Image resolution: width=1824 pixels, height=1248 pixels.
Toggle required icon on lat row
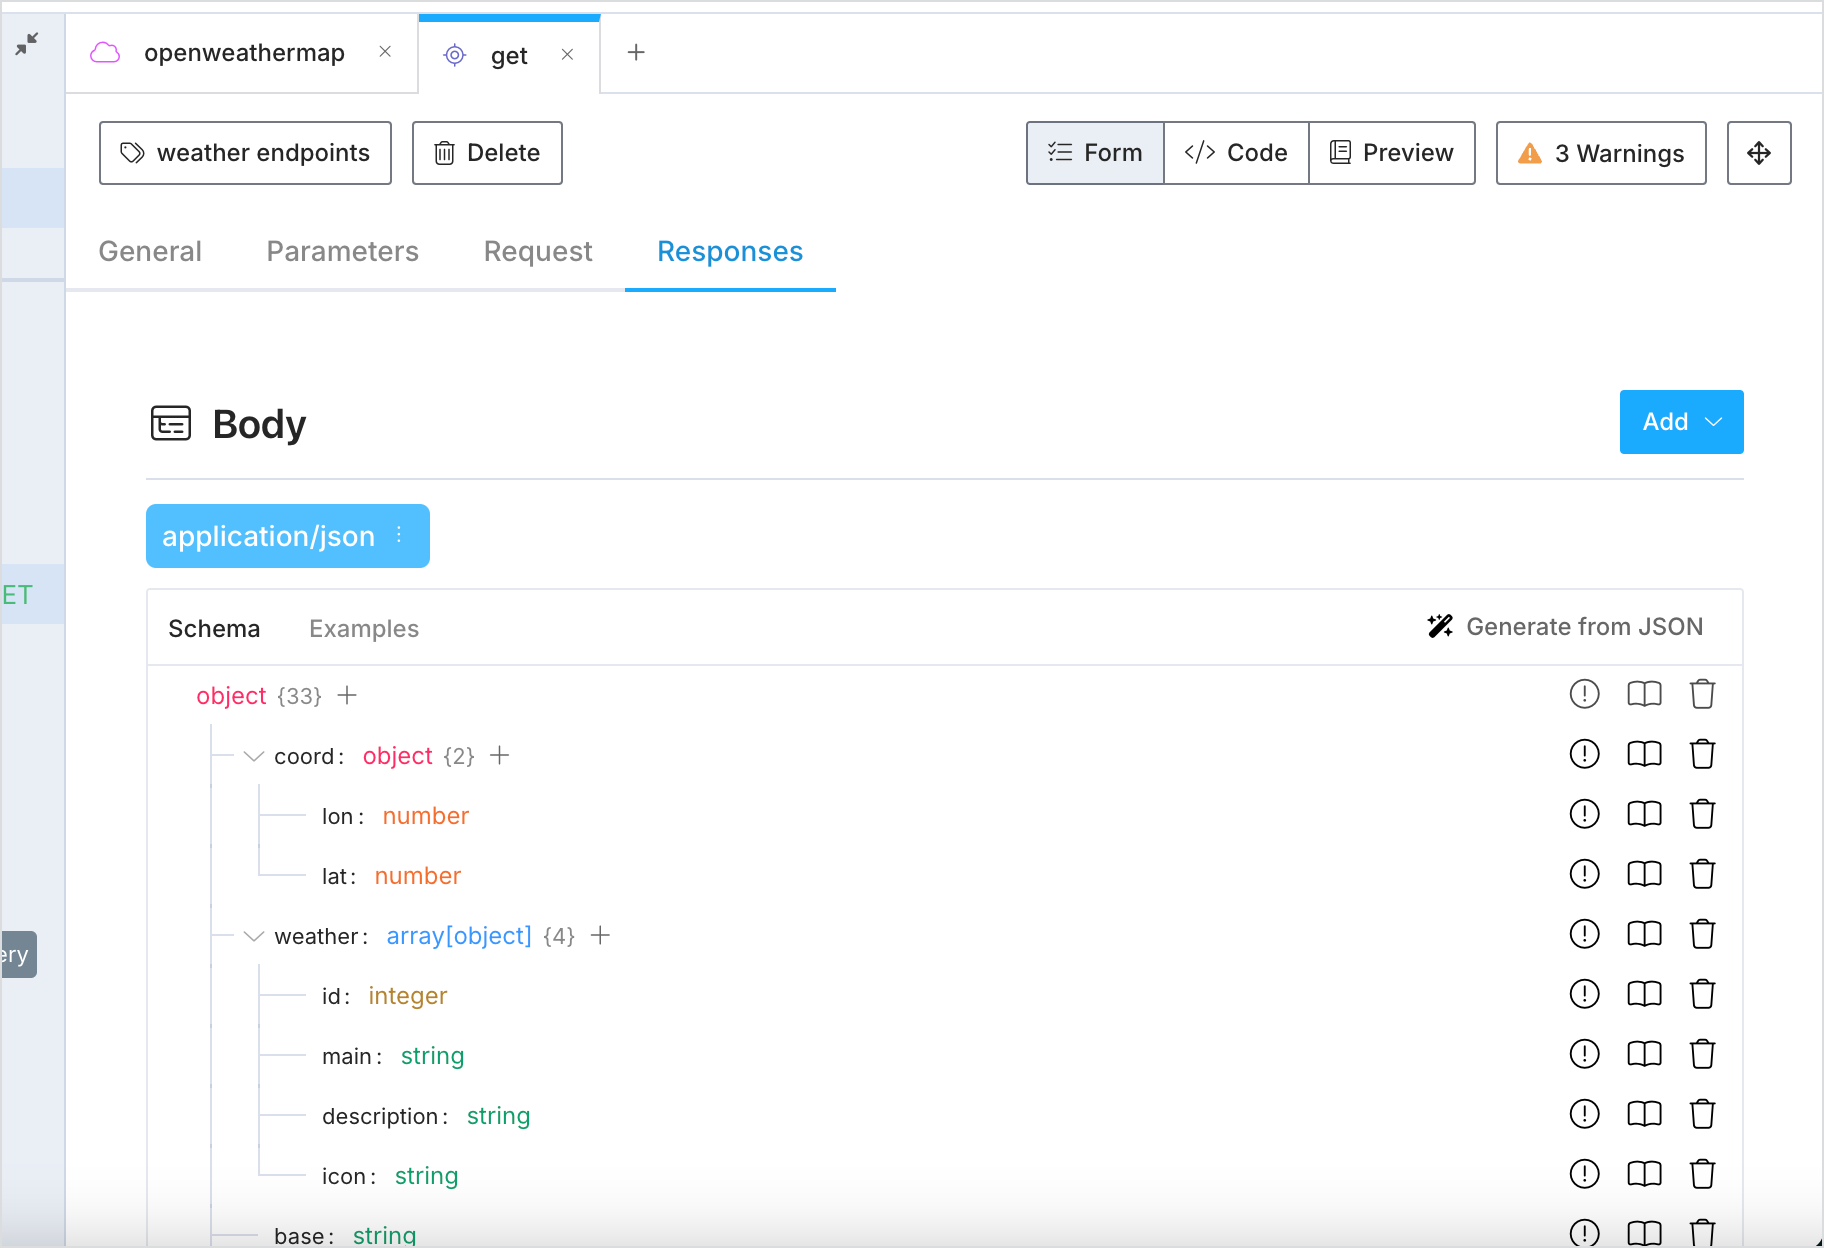tap(1585, 874)
